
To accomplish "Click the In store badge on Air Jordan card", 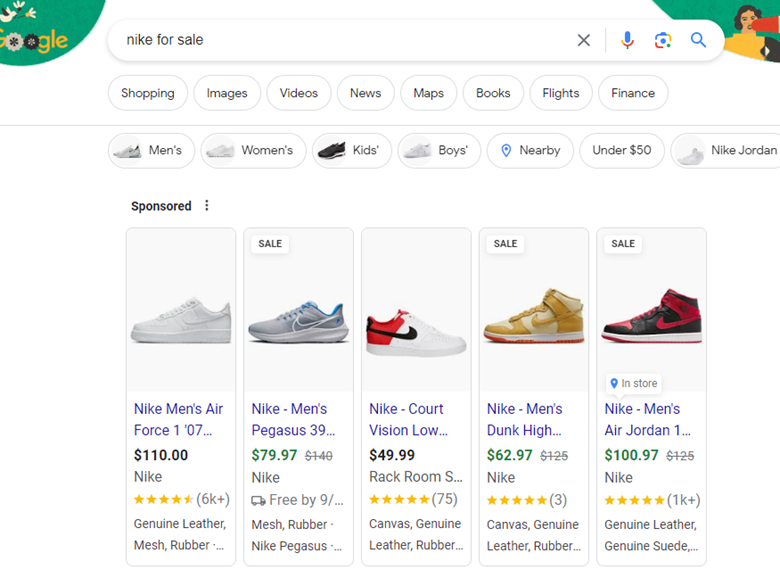I will tap(634, 384).
